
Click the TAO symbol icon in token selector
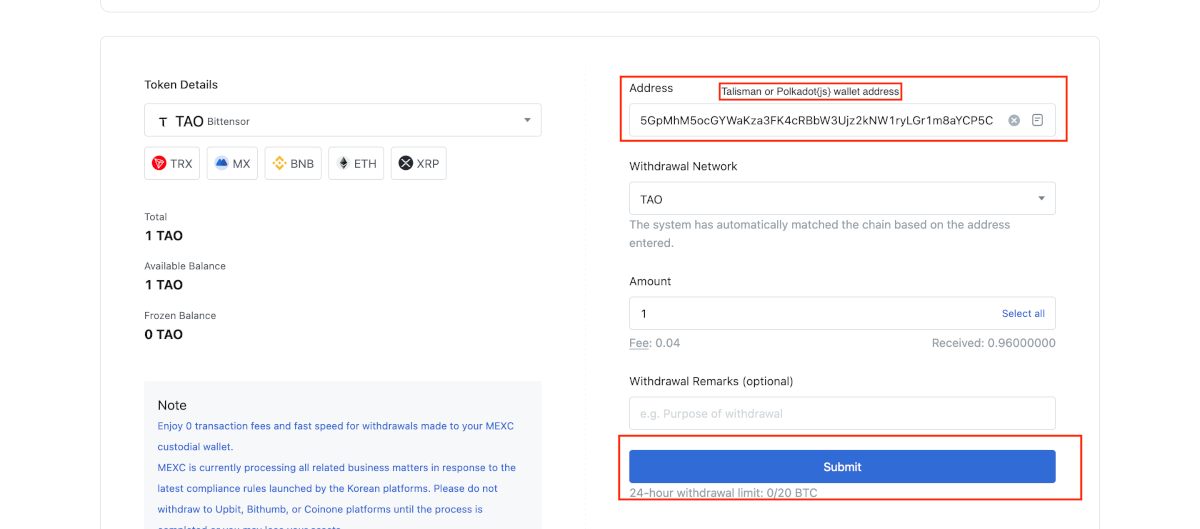[x=163, y=121]
